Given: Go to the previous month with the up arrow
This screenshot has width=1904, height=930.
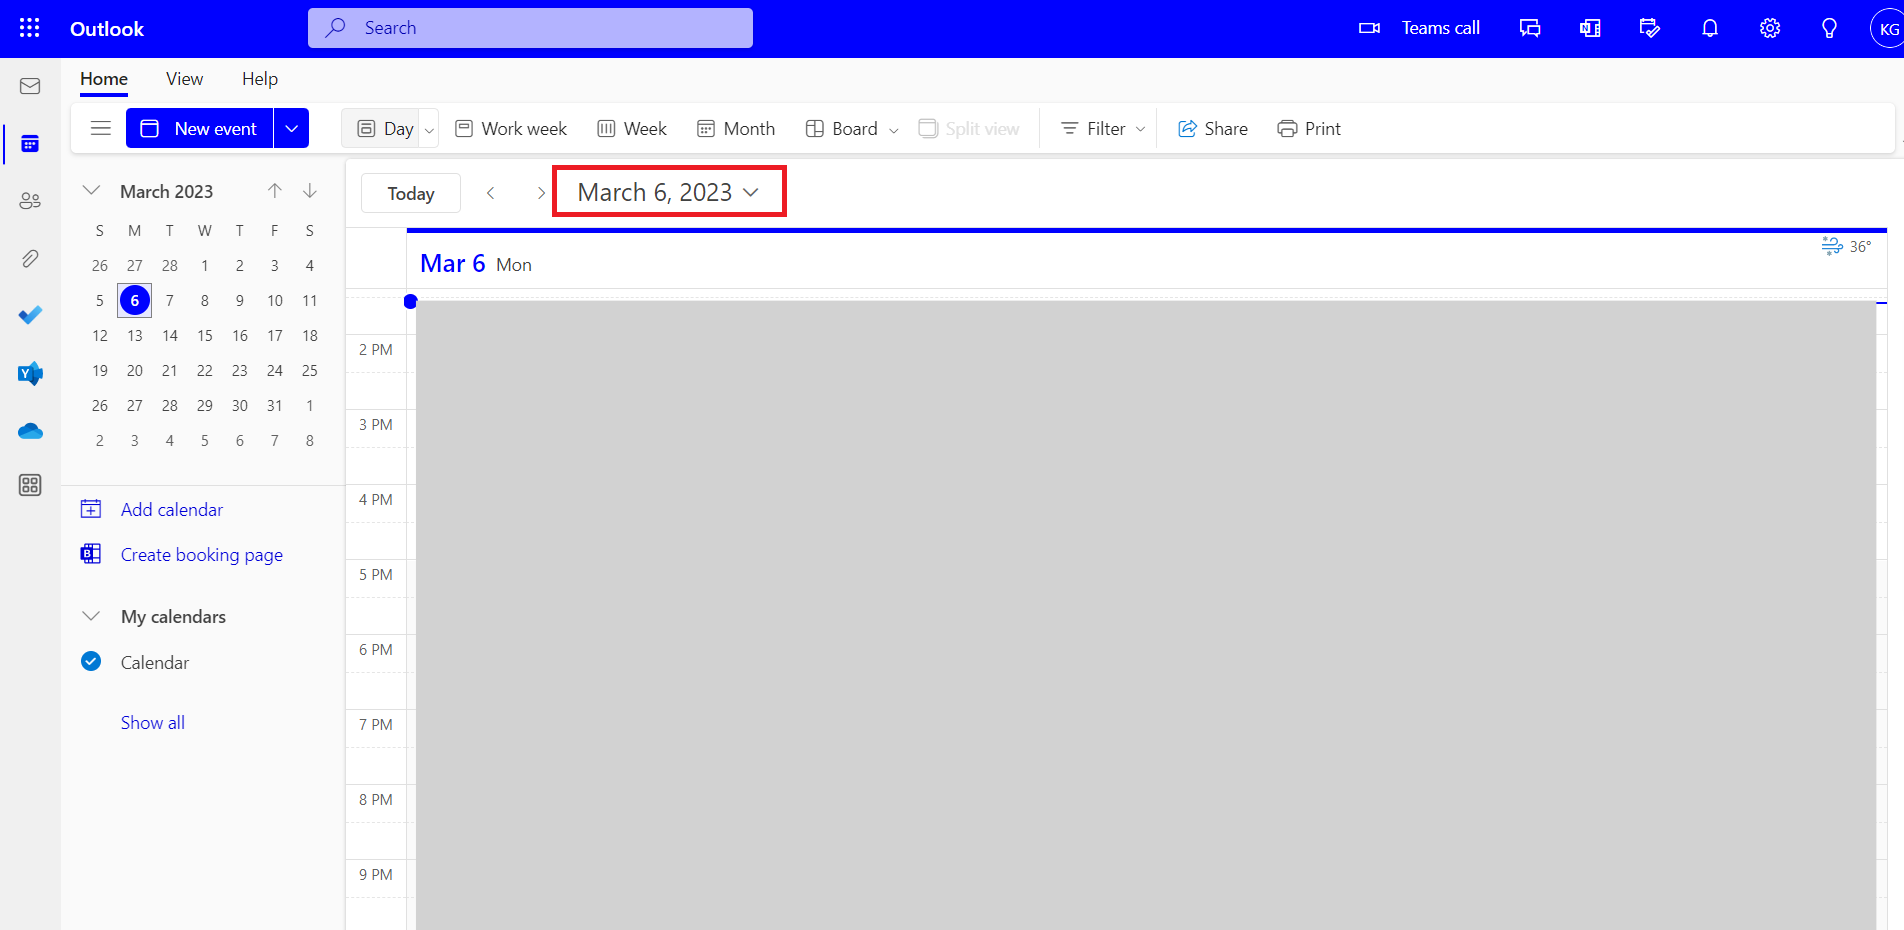Looking at the screenshot, I should [275, 191].
